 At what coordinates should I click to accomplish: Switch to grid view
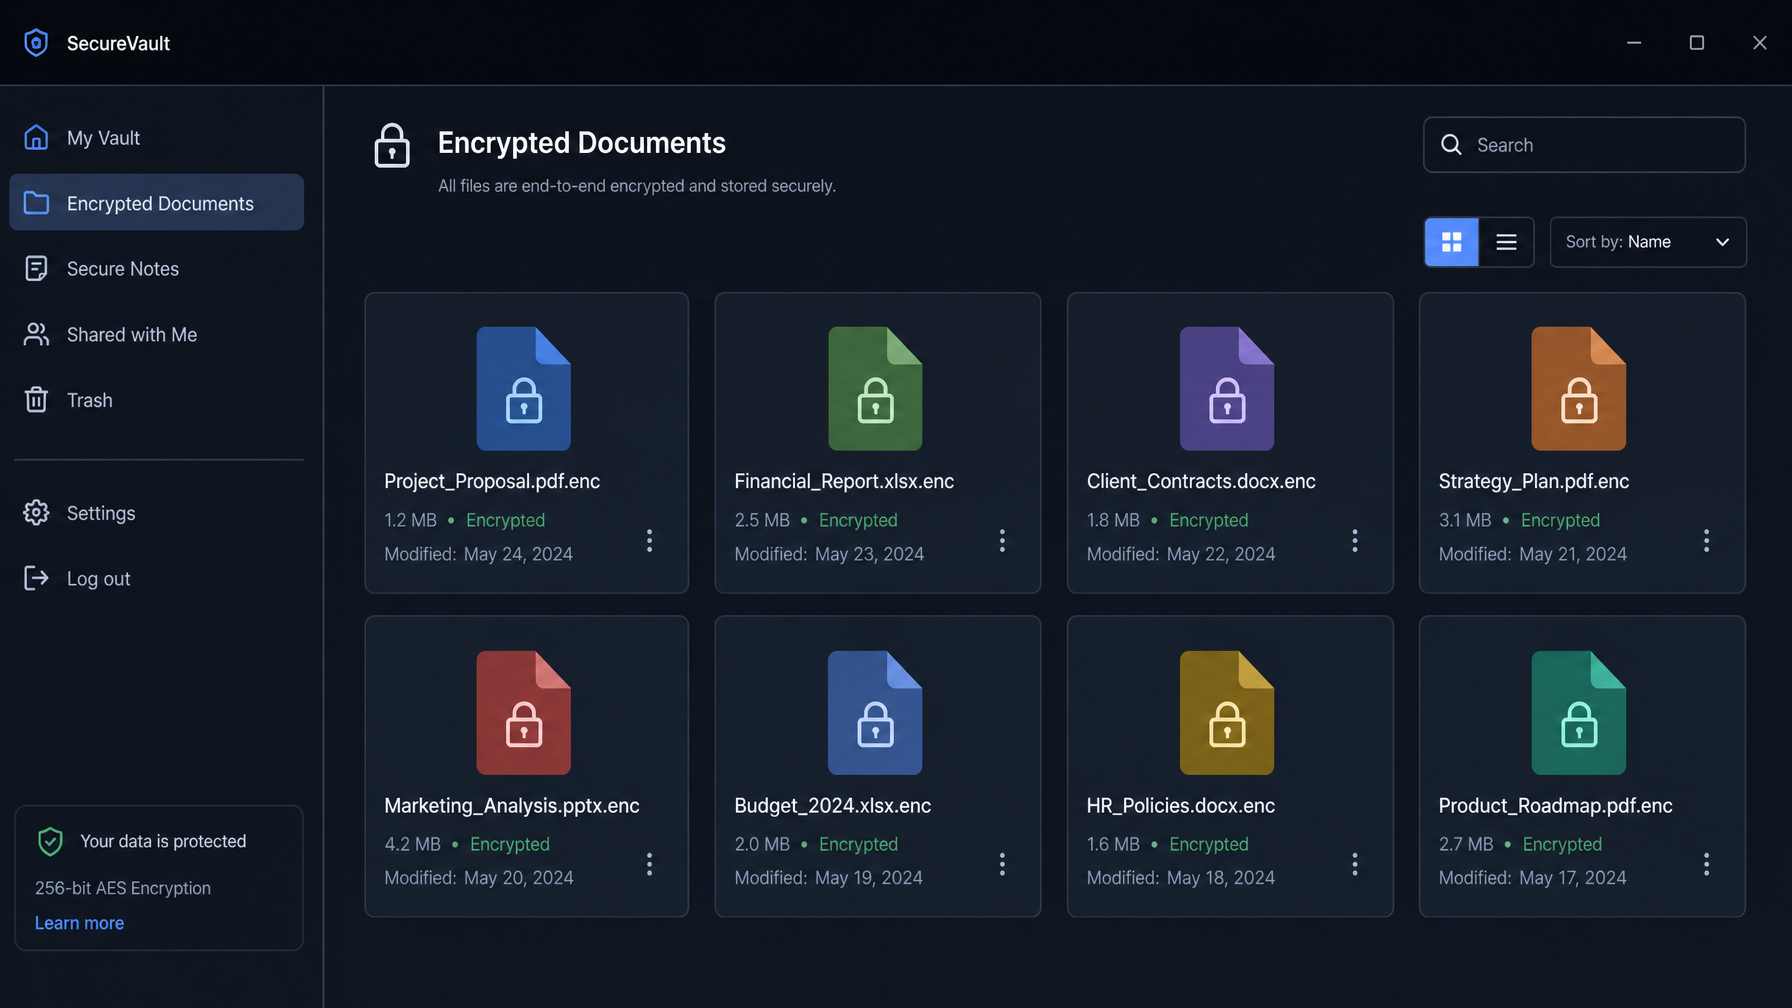(1451, 242)
